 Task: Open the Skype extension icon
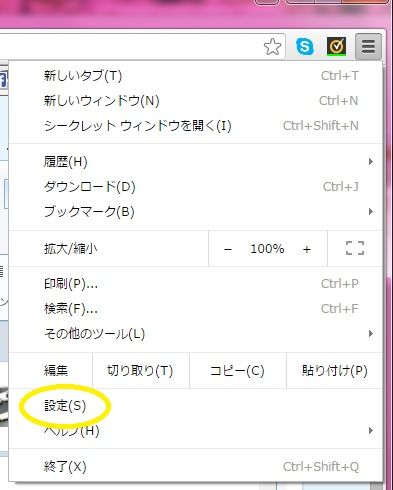tap(305, 46)
